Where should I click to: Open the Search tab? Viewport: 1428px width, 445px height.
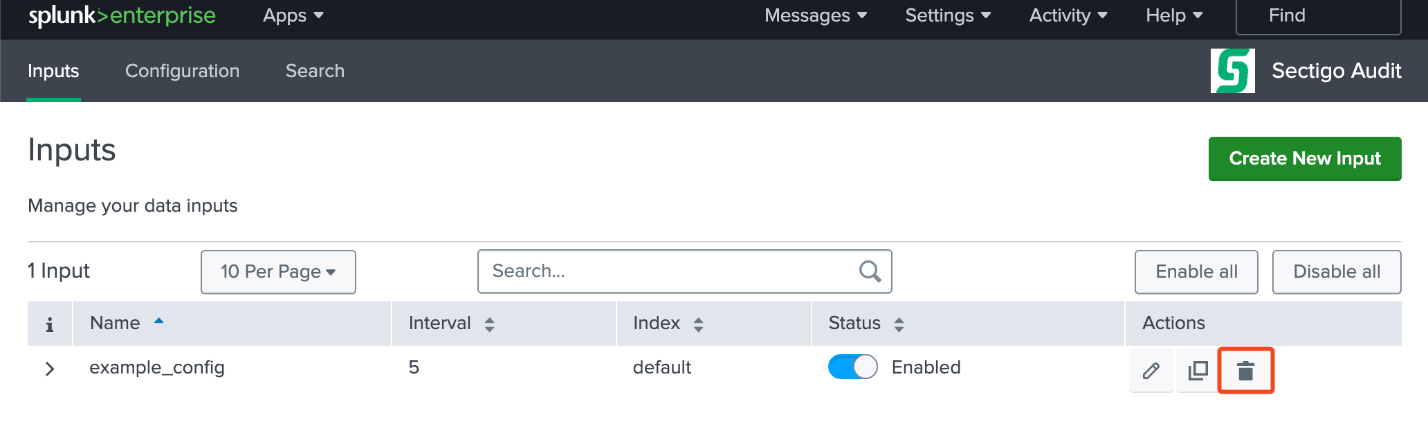pos(315,71)
